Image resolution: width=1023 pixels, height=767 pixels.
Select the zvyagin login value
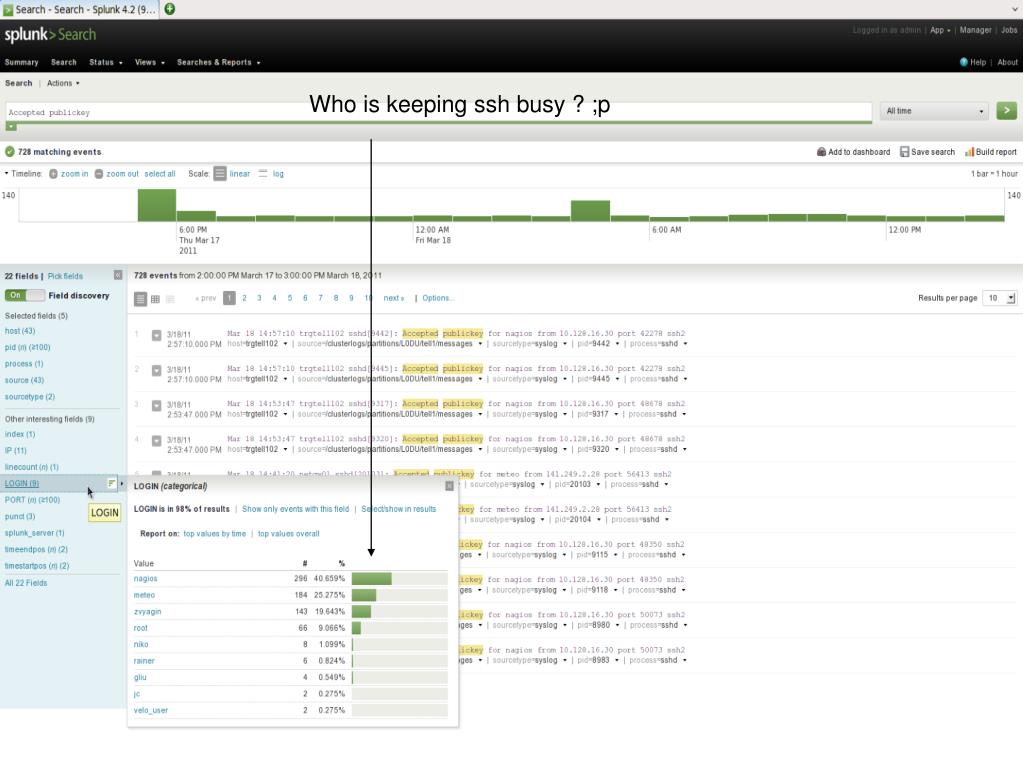(x=147, y=612)
